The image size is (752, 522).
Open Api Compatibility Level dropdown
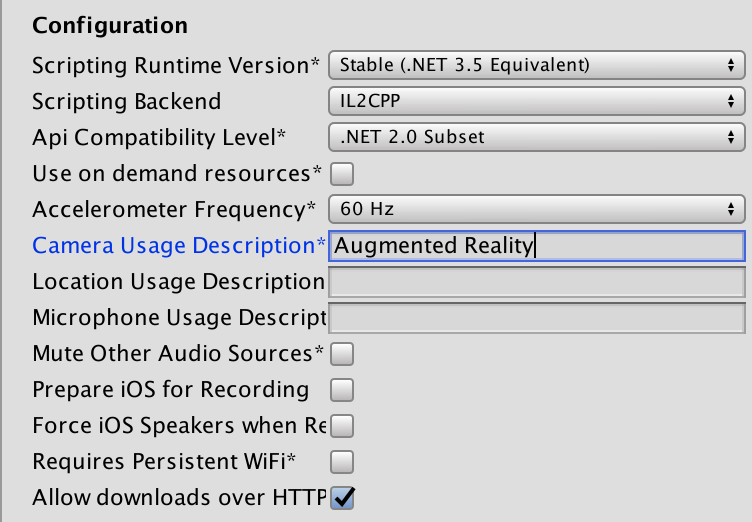point(536,137)
